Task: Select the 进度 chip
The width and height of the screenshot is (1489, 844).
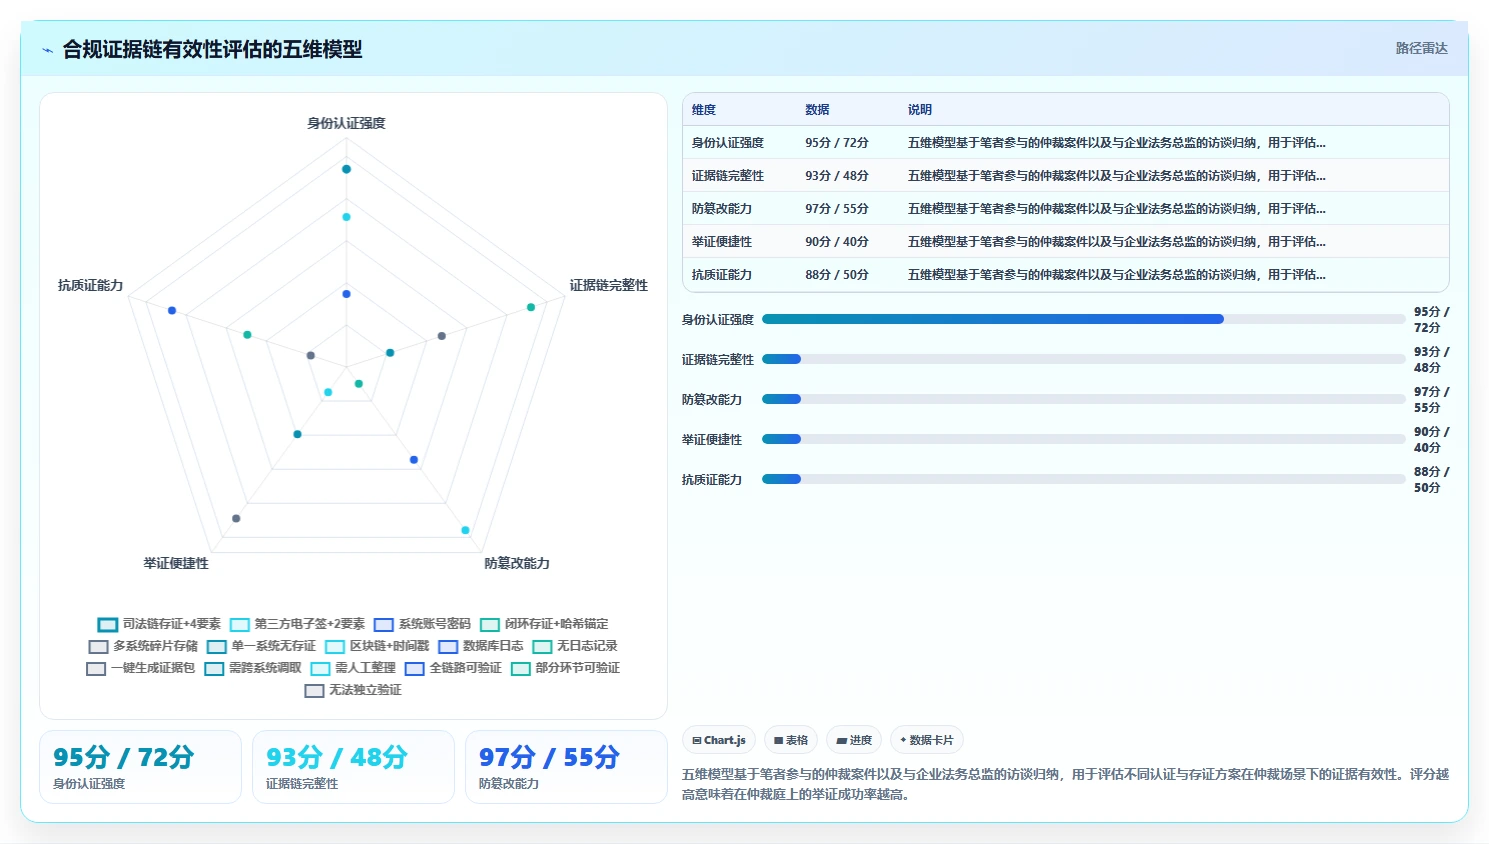Action: 854,740
